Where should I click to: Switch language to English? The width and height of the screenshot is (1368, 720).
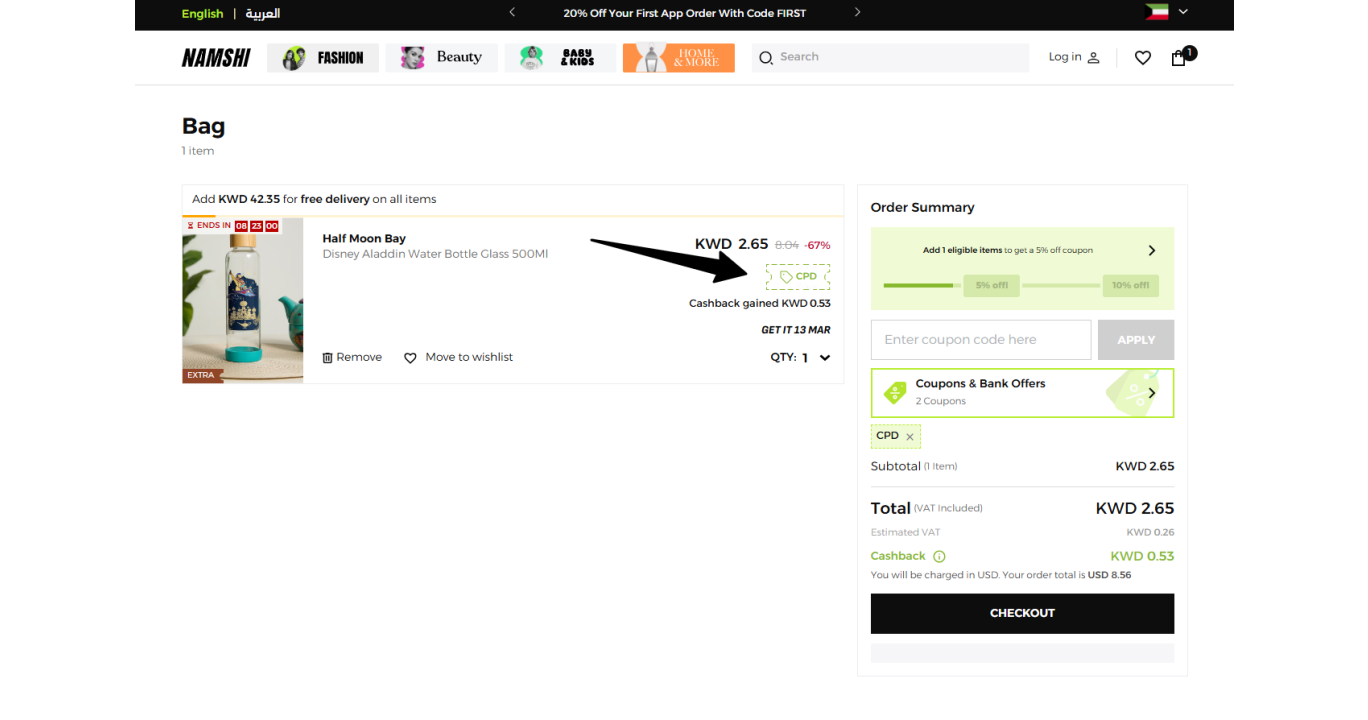click(203, 14)
